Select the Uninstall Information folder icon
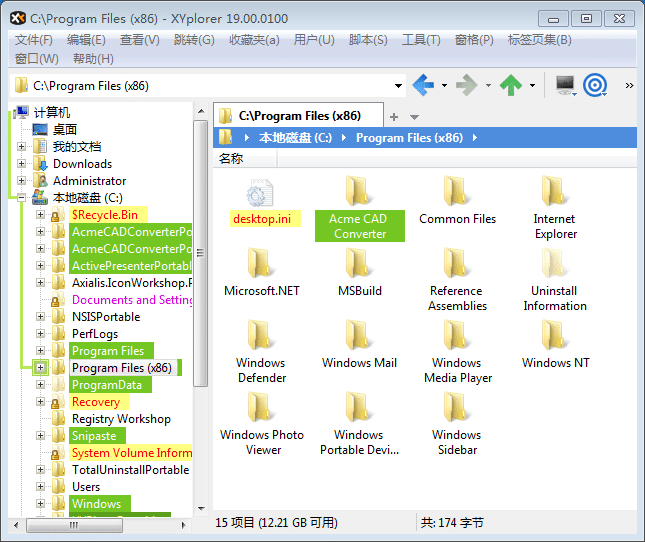This screenshot has width=645, height=542. (x=555, y=263)
